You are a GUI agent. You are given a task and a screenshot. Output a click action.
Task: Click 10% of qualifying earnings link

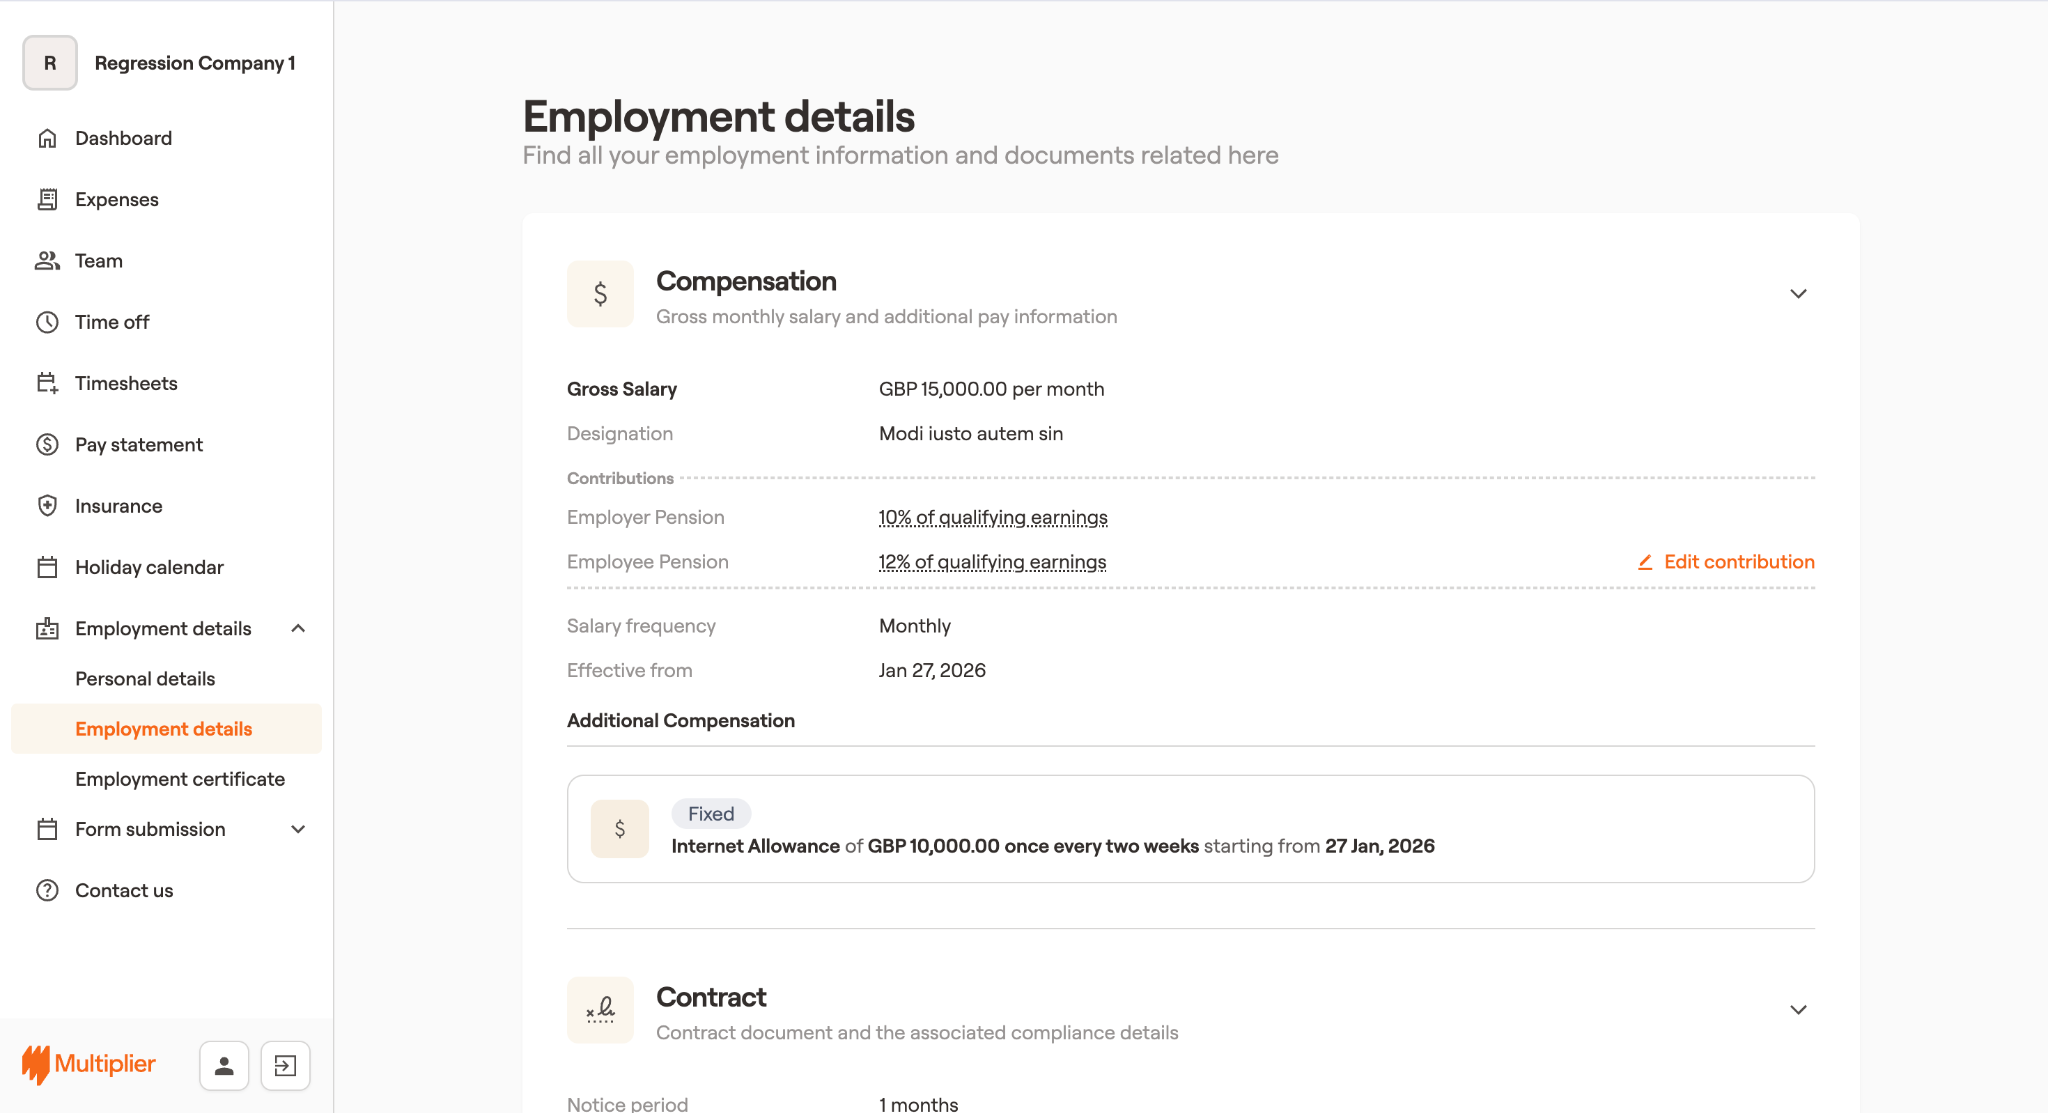tap(992, 518)
